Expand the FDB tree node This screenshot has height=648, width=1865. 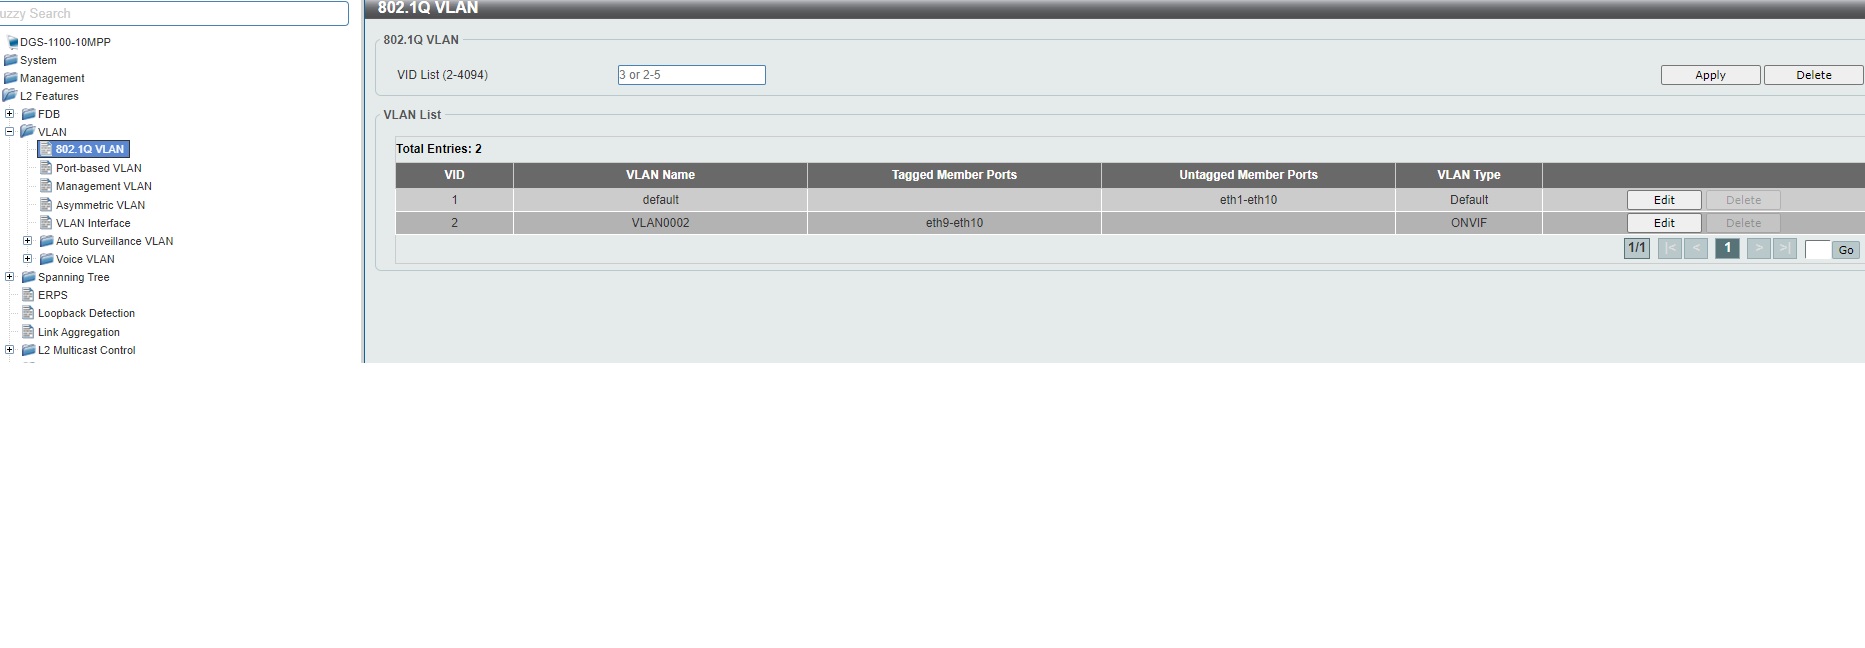pyautogui.click(x=10, y=113)
